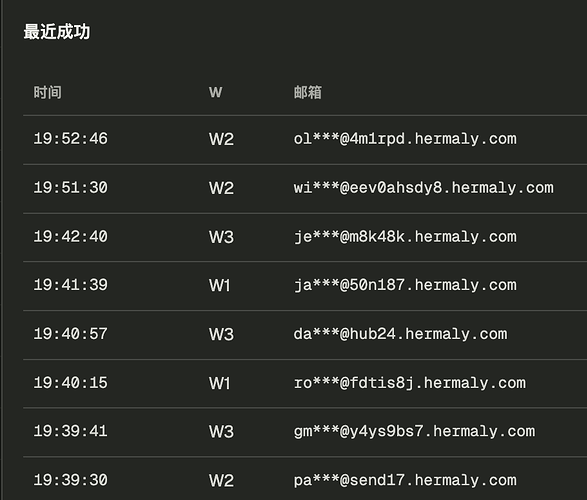Viewport: 587px width, 500px height.
Task: Click the 19:52:46 timestamp
Action: tap(70, 139)
